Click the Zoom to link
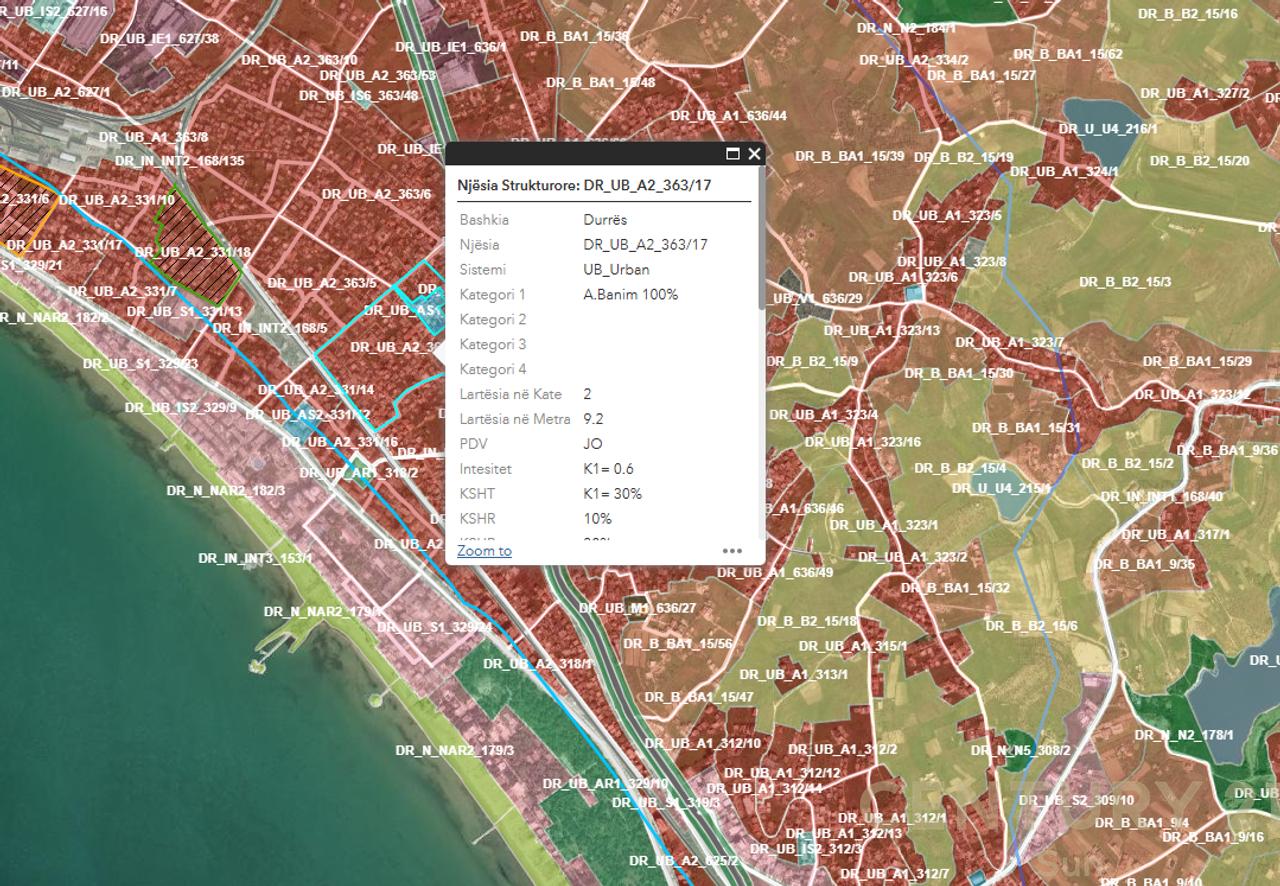Screen dimensions: 1280x886 click(x=484, y=551)
